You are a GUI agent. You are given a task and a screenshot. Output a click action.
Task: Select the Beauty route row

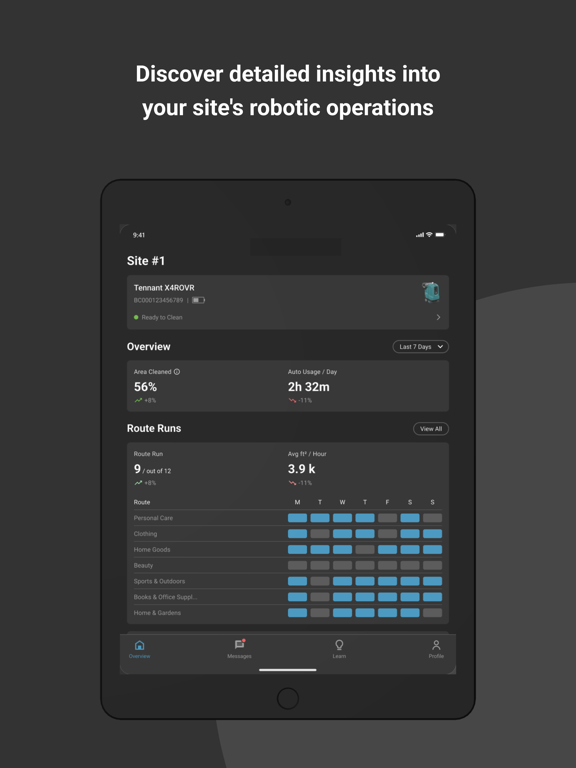click(288, 565)
